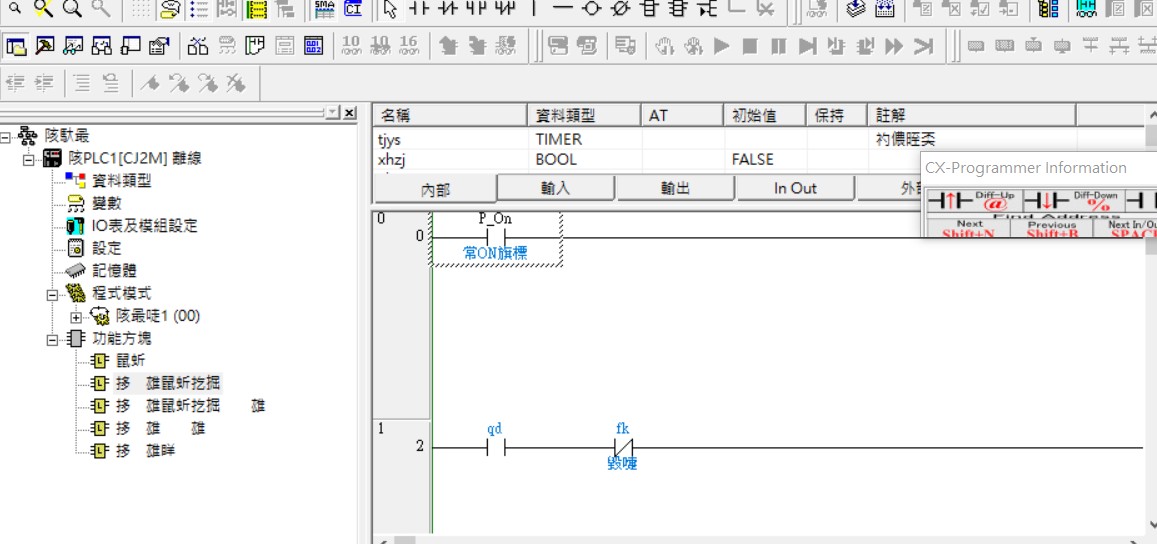Insert a new vertical line
Image resolution: width=1157 pixels, height=544 pixels.
pyautogui.click(x=533, y=10)
